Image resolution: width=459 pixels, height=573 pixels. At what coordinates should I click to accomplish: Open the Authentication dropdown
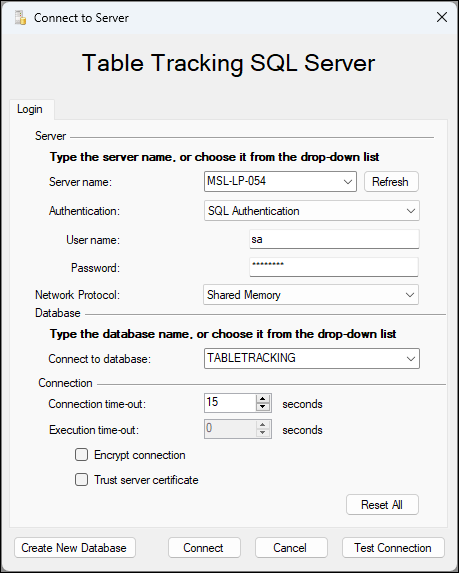[411, 211]
